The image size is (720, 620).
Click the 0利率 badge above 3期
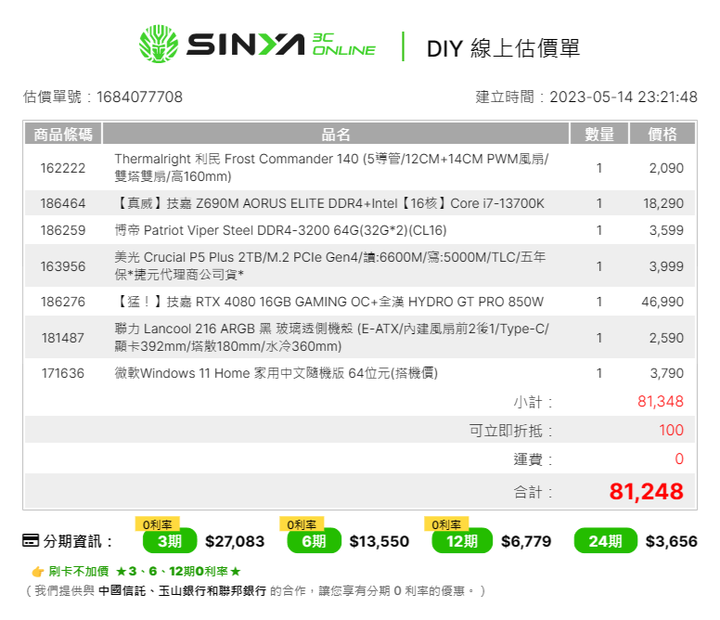pyautogui.click(x=157, y=524)
